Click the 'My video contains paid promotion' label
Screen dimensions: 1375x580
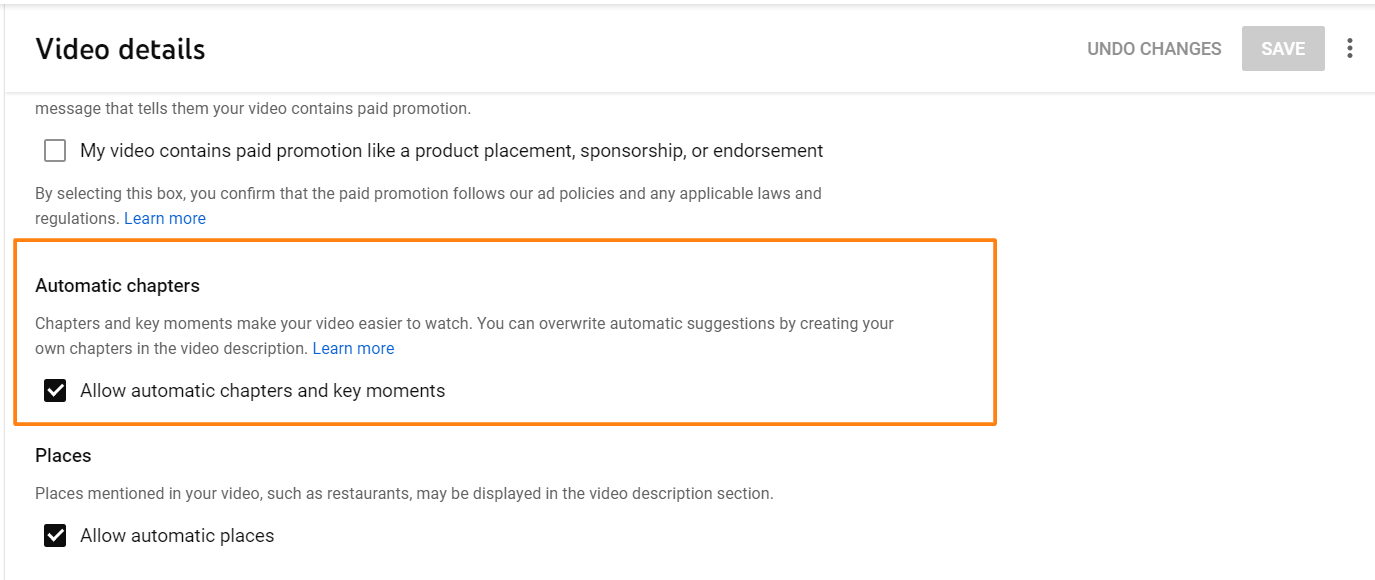452,151
